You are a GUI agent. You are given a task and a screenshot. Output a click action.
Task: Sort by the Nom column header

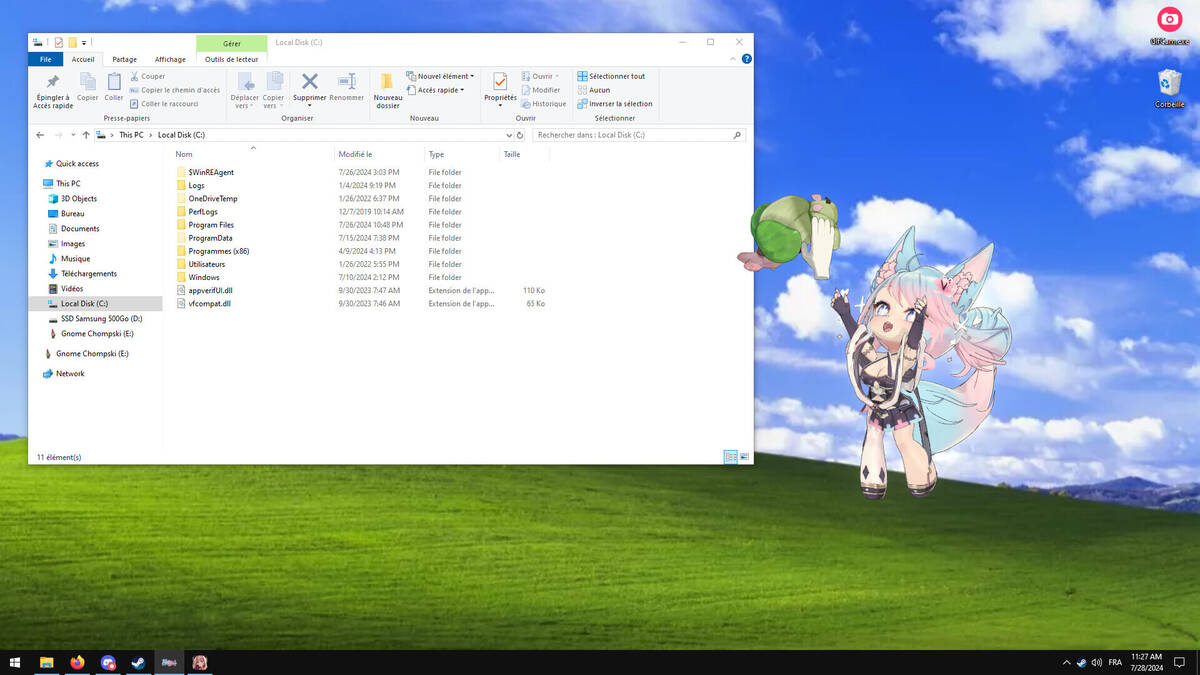(184, 154)
